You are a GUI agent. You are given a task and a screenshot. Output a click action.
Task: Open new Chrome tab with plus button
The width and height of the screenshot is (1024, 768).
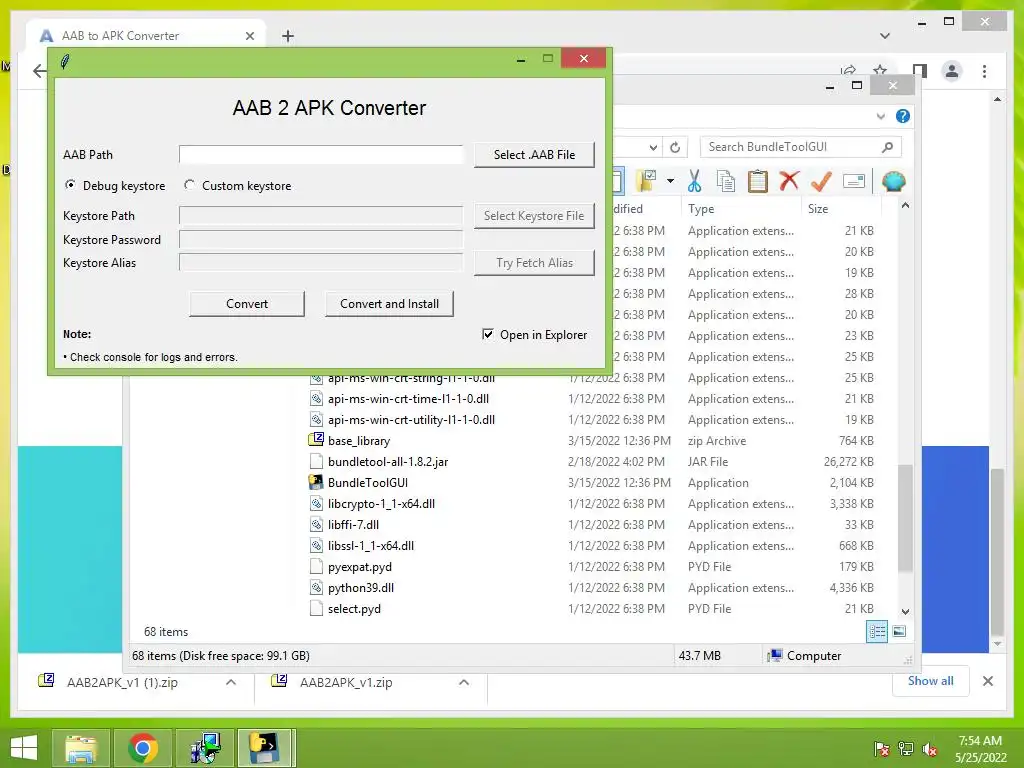click(x=288, y=36)
